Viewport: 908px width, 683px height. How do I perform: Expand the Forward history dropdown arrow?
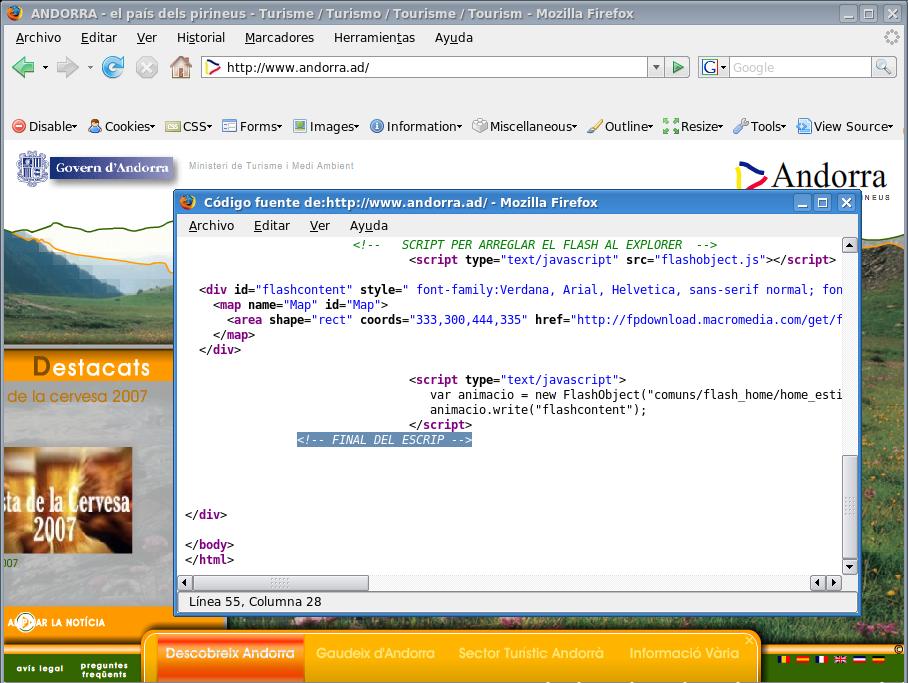(x=90, y=68)
